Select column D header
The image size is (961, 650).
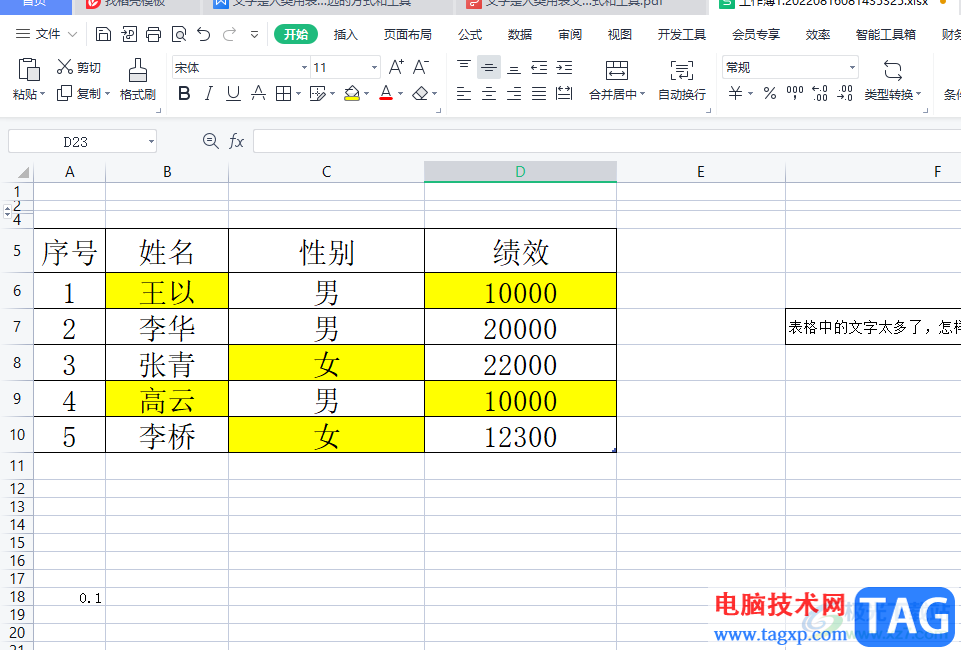[520, 172]
